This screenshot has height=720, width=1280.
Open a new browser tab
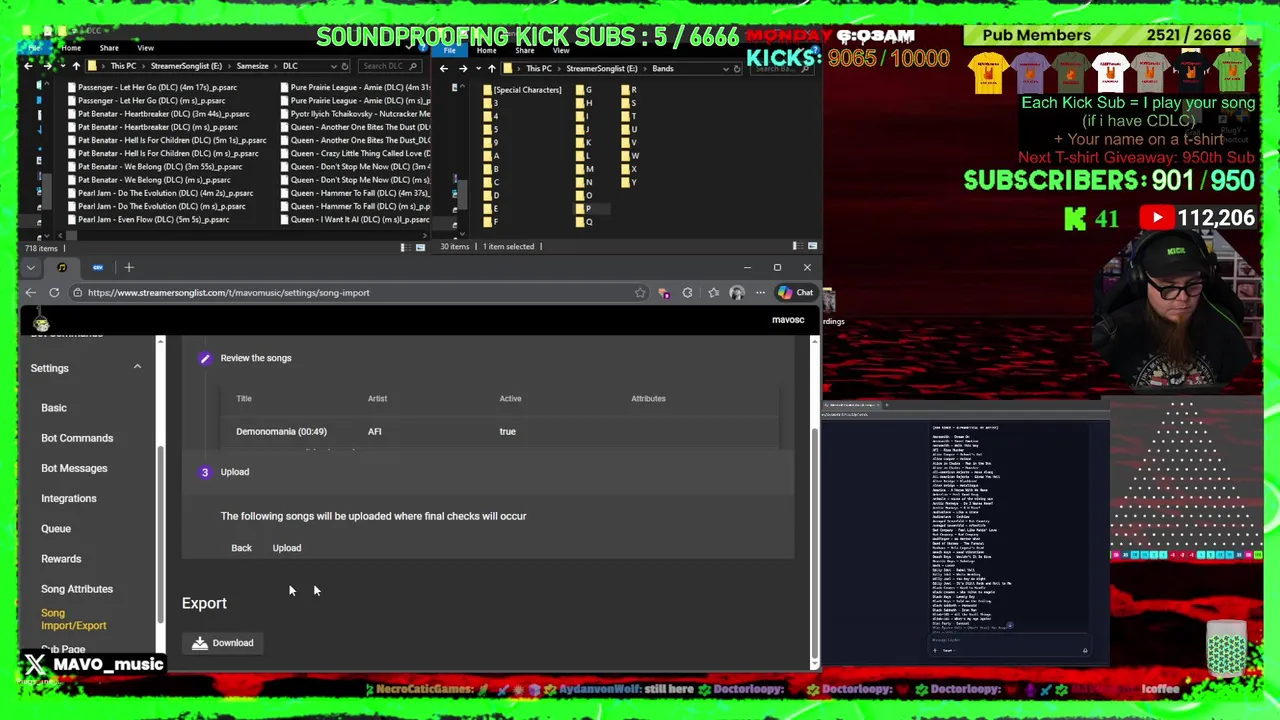click(x=129, y=267)
